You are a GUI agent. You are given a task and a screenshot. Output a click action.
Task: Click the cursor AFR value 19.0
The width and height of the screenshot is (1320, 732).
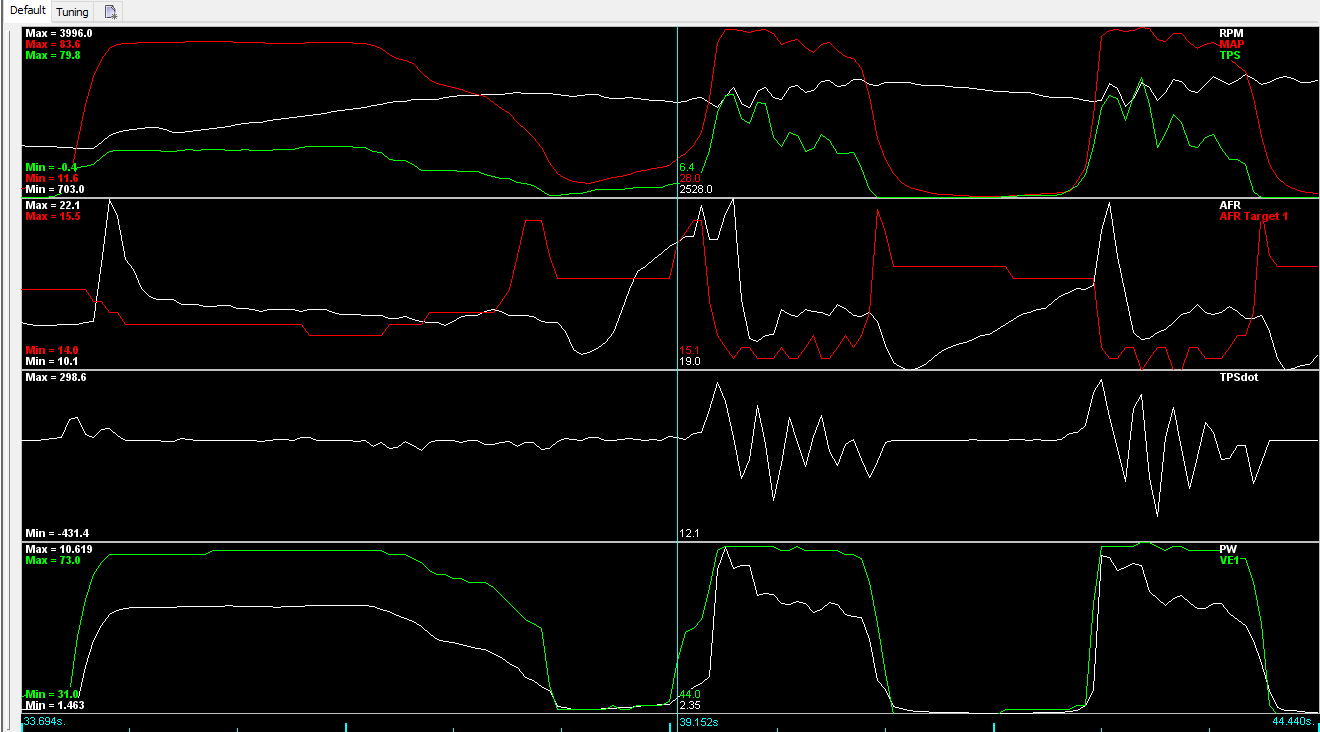pos(690,361)
